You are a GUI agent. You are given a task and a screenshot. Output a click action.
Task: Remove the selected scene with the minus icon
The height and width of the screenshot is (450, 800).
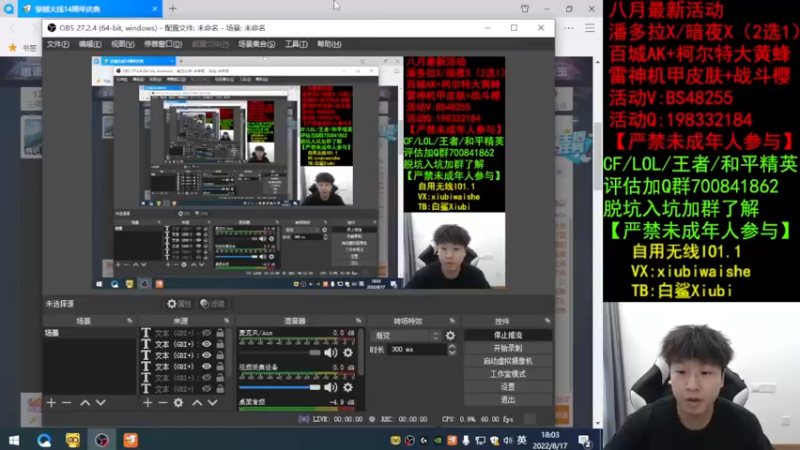(x=66, y=403)
